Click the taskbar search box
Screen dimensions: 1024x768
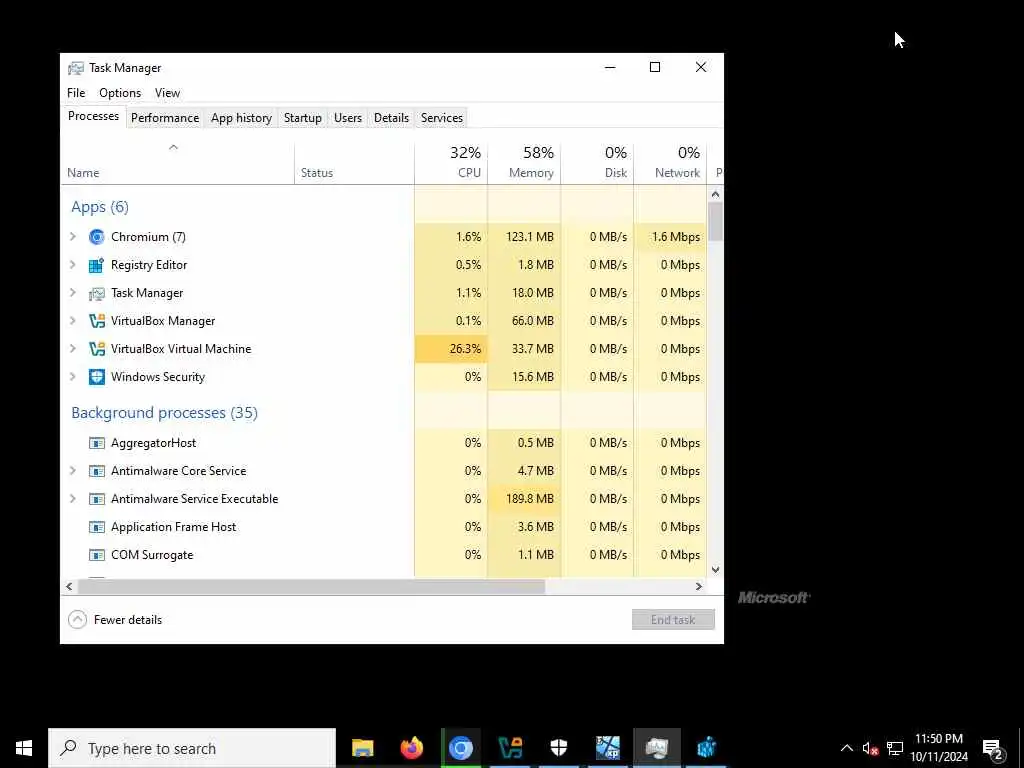192,748
